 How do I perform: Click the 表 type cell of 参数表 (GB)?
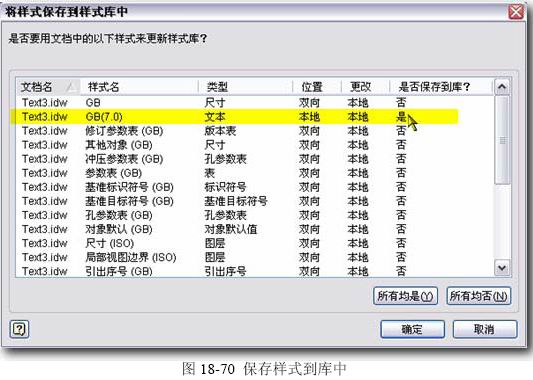click(x=210, y=173)
